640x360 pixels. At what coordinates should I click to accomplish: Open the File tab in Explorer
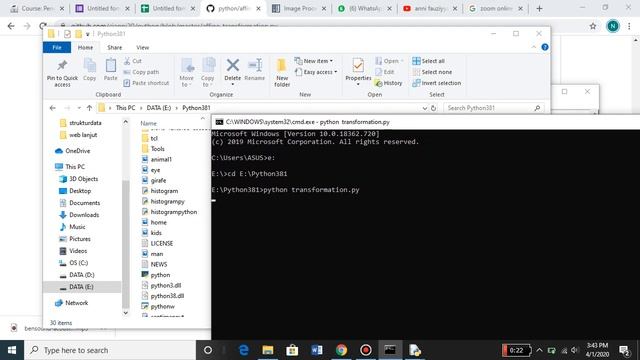tap(57, 47)
